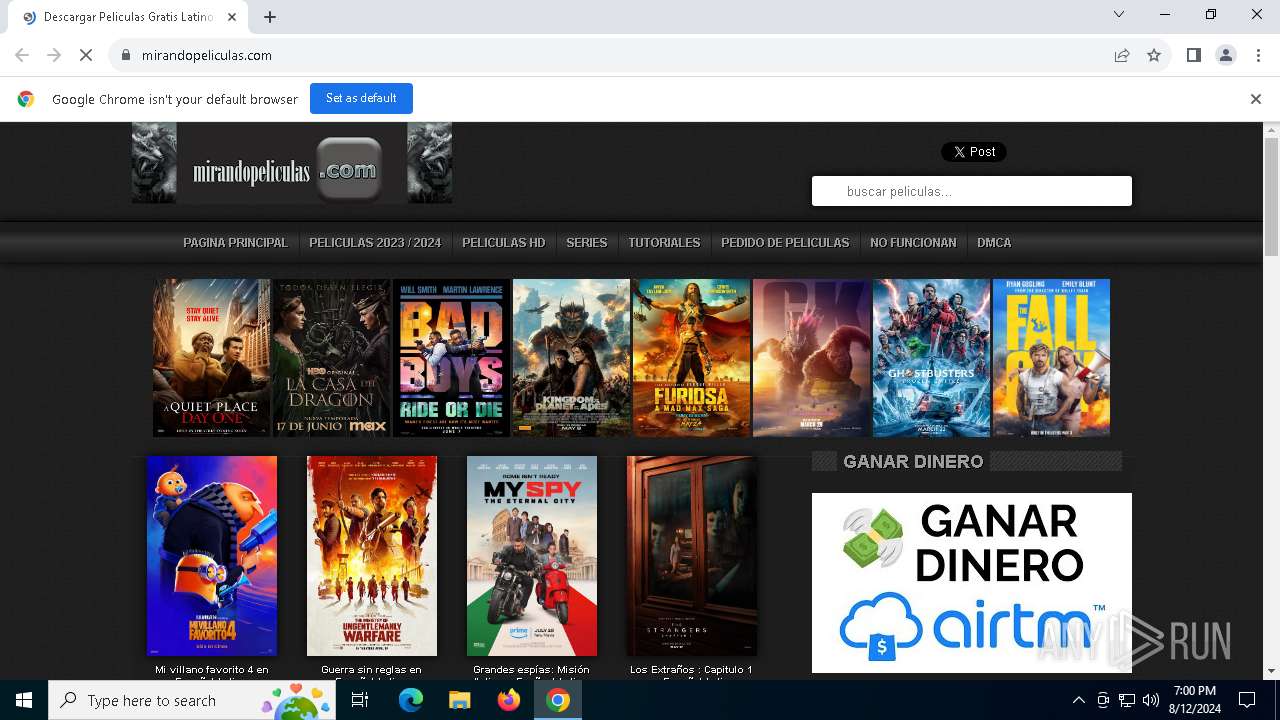Open volume control in tray
Image resolution: width=1280 pixels, height=720 pixels.
coord(1151,700)
